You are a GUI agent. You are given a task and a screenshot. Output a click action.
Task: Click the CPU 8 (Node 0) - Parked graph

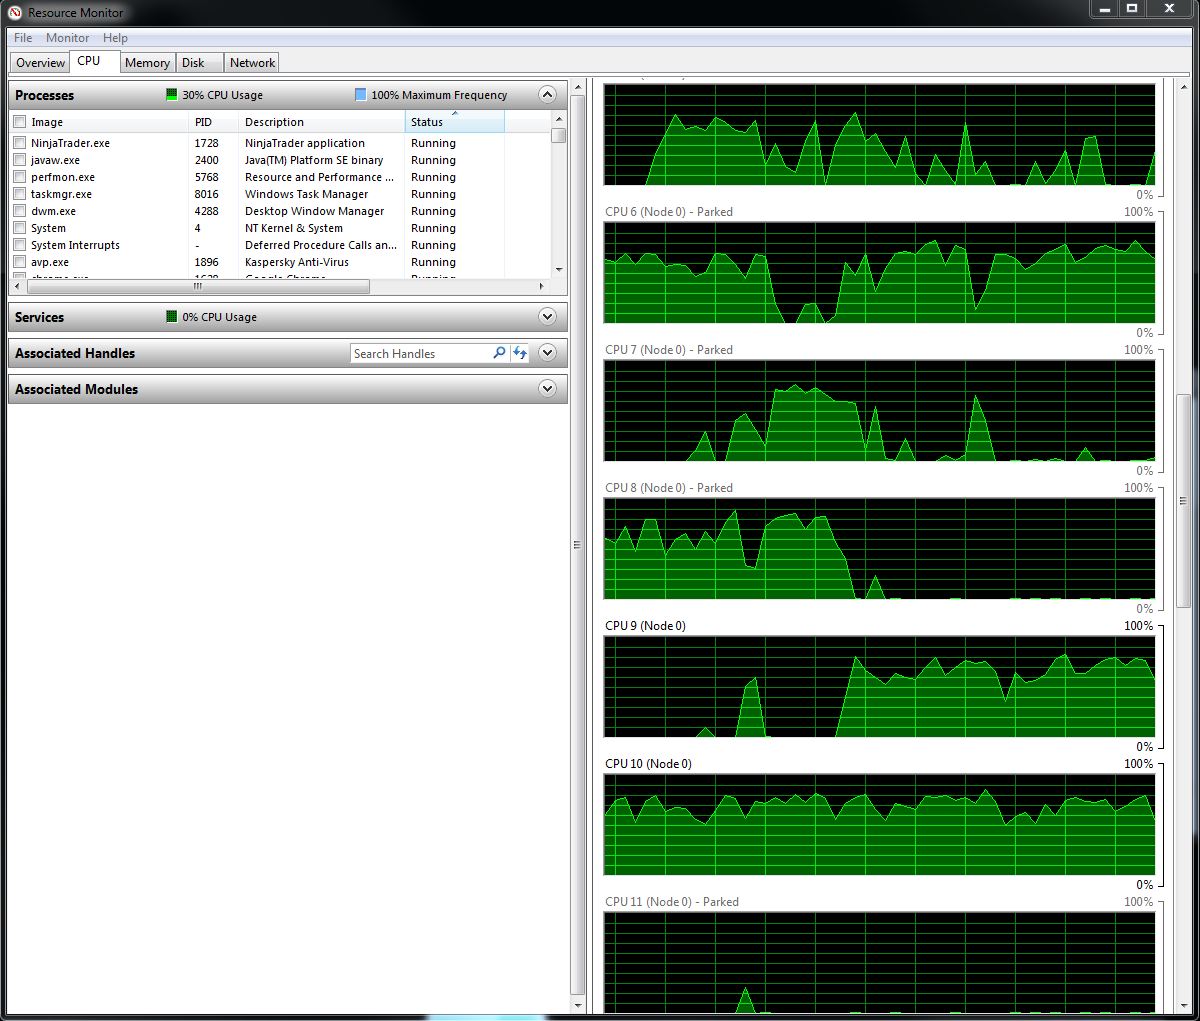click(879, 548)
